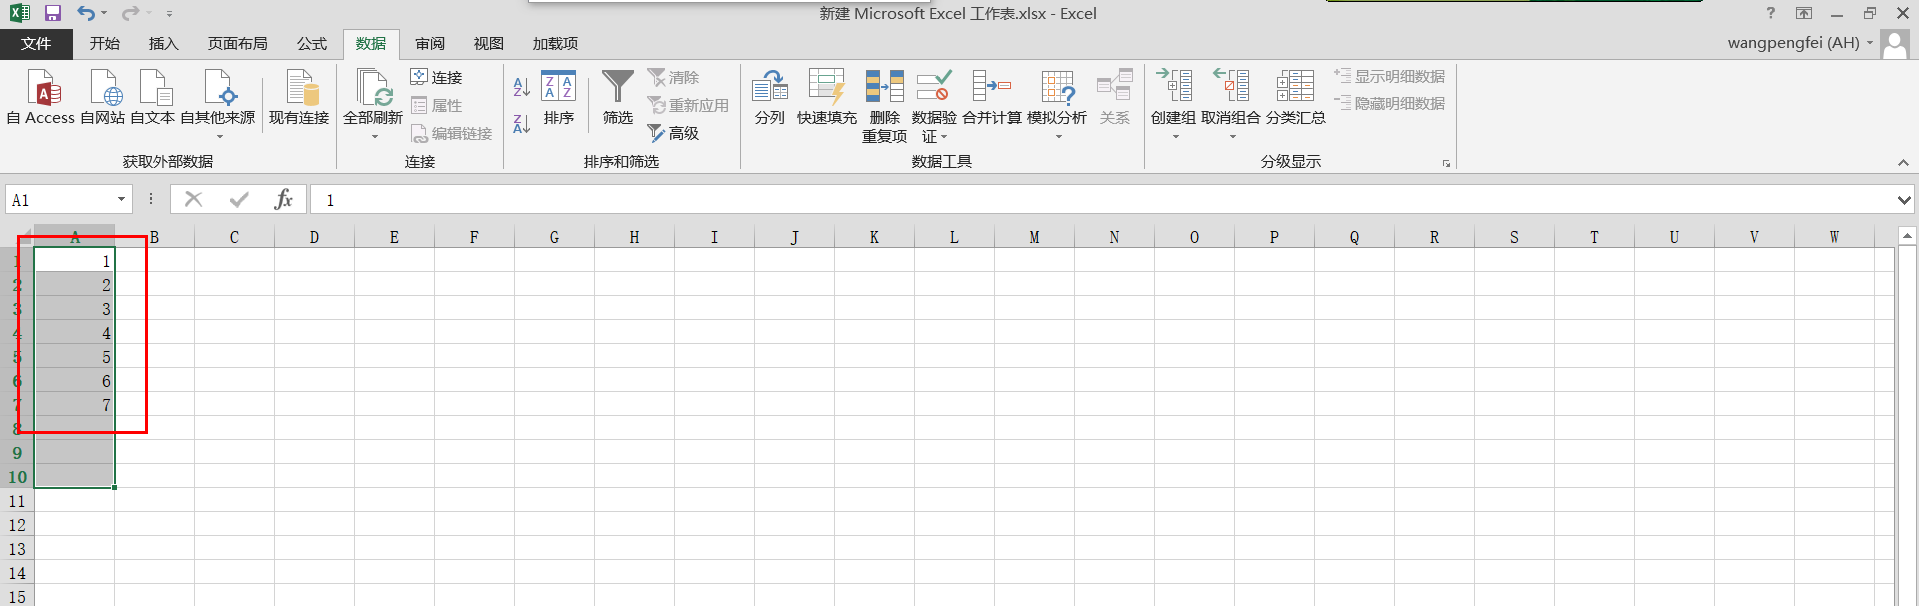Click the Save icon in title bar
Viewport: 1919px width, 606px height.
tap(53, 13)
